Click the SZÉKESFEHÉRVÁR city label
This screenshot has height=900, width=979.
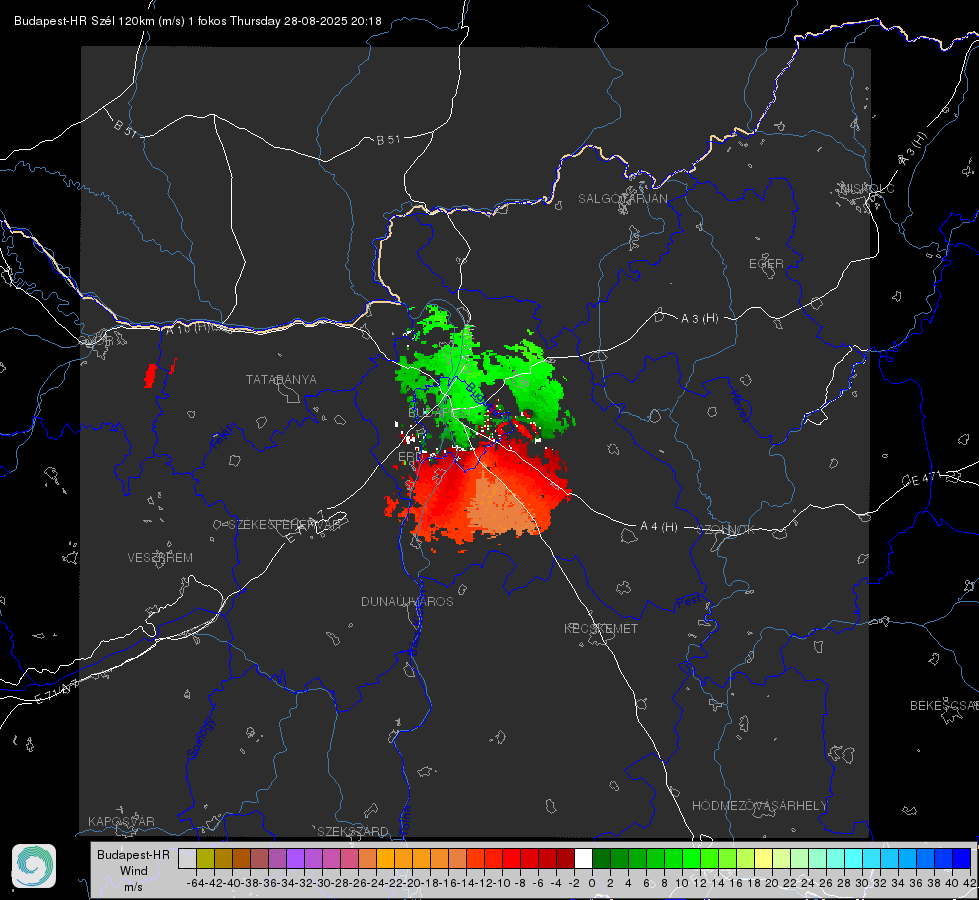pyautogui.click(x=286, y=525)
